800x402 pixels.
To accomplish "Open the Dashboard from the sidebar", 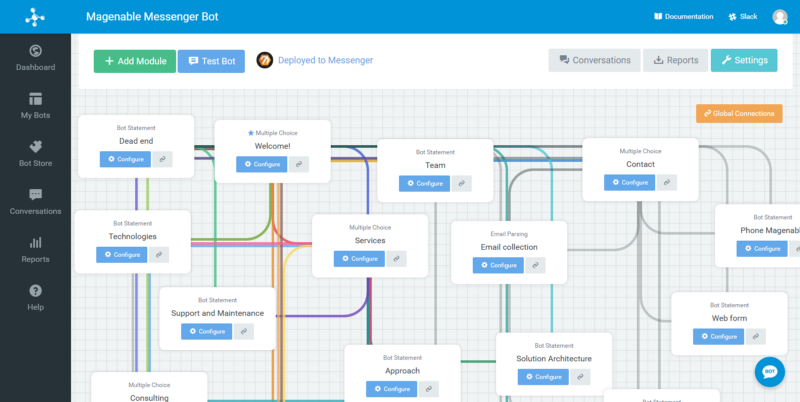I will 35,58.
